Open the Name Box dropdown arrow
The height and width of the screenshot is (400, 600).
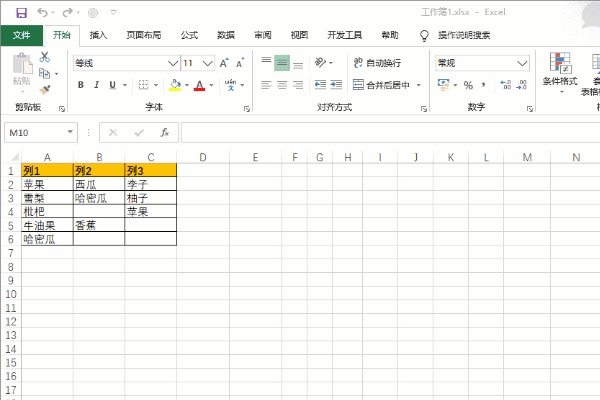pyautogui.click(x=70, y=132)
